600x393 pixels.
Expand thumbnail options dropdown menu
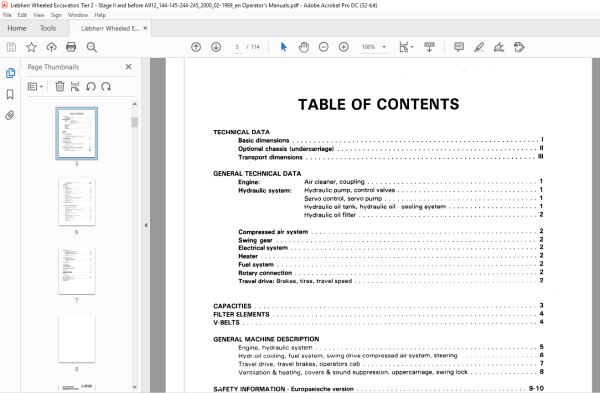(35, 86)
